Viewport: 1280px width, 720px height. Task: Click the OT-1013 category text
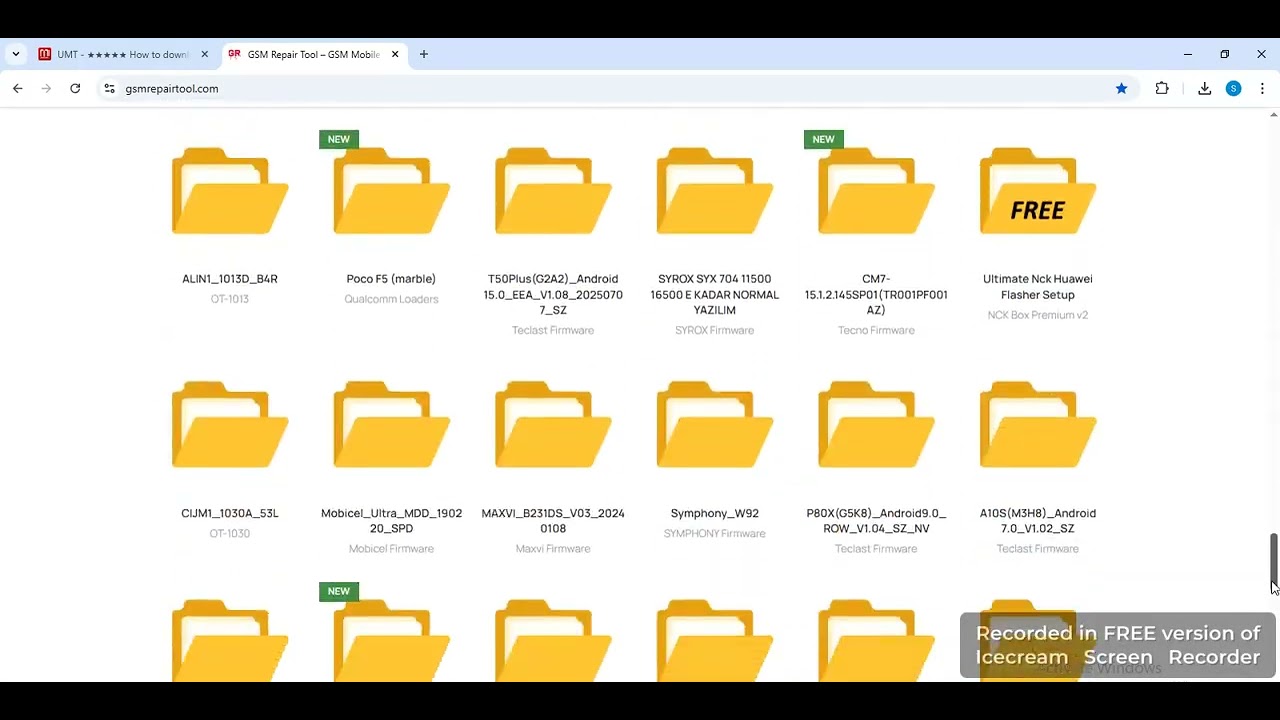tap(230, 299)
